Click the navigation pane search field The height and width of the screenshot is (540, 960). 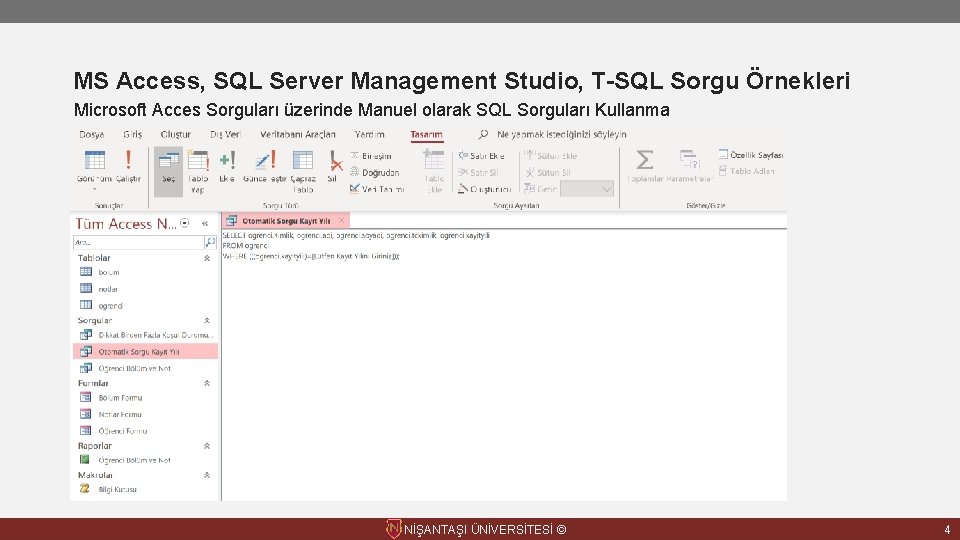(x=138, y=242)
